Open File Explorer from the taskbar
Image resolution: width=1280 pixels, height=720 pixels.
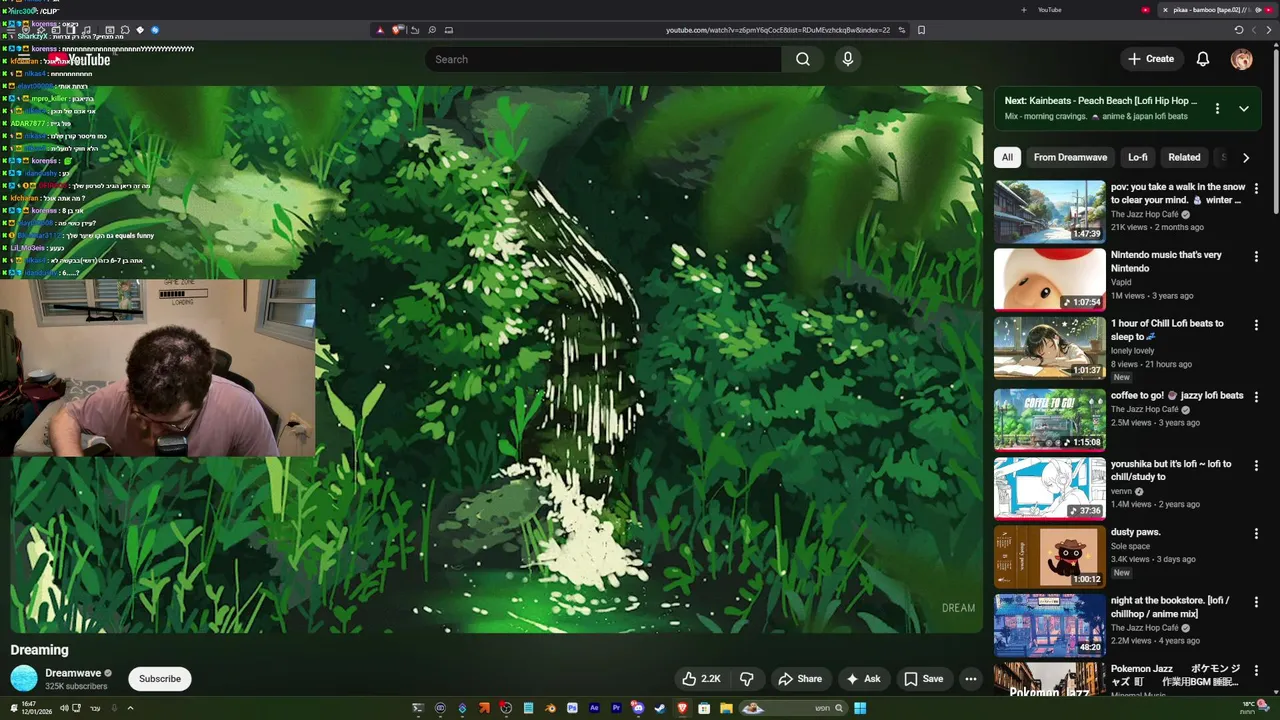726,708
